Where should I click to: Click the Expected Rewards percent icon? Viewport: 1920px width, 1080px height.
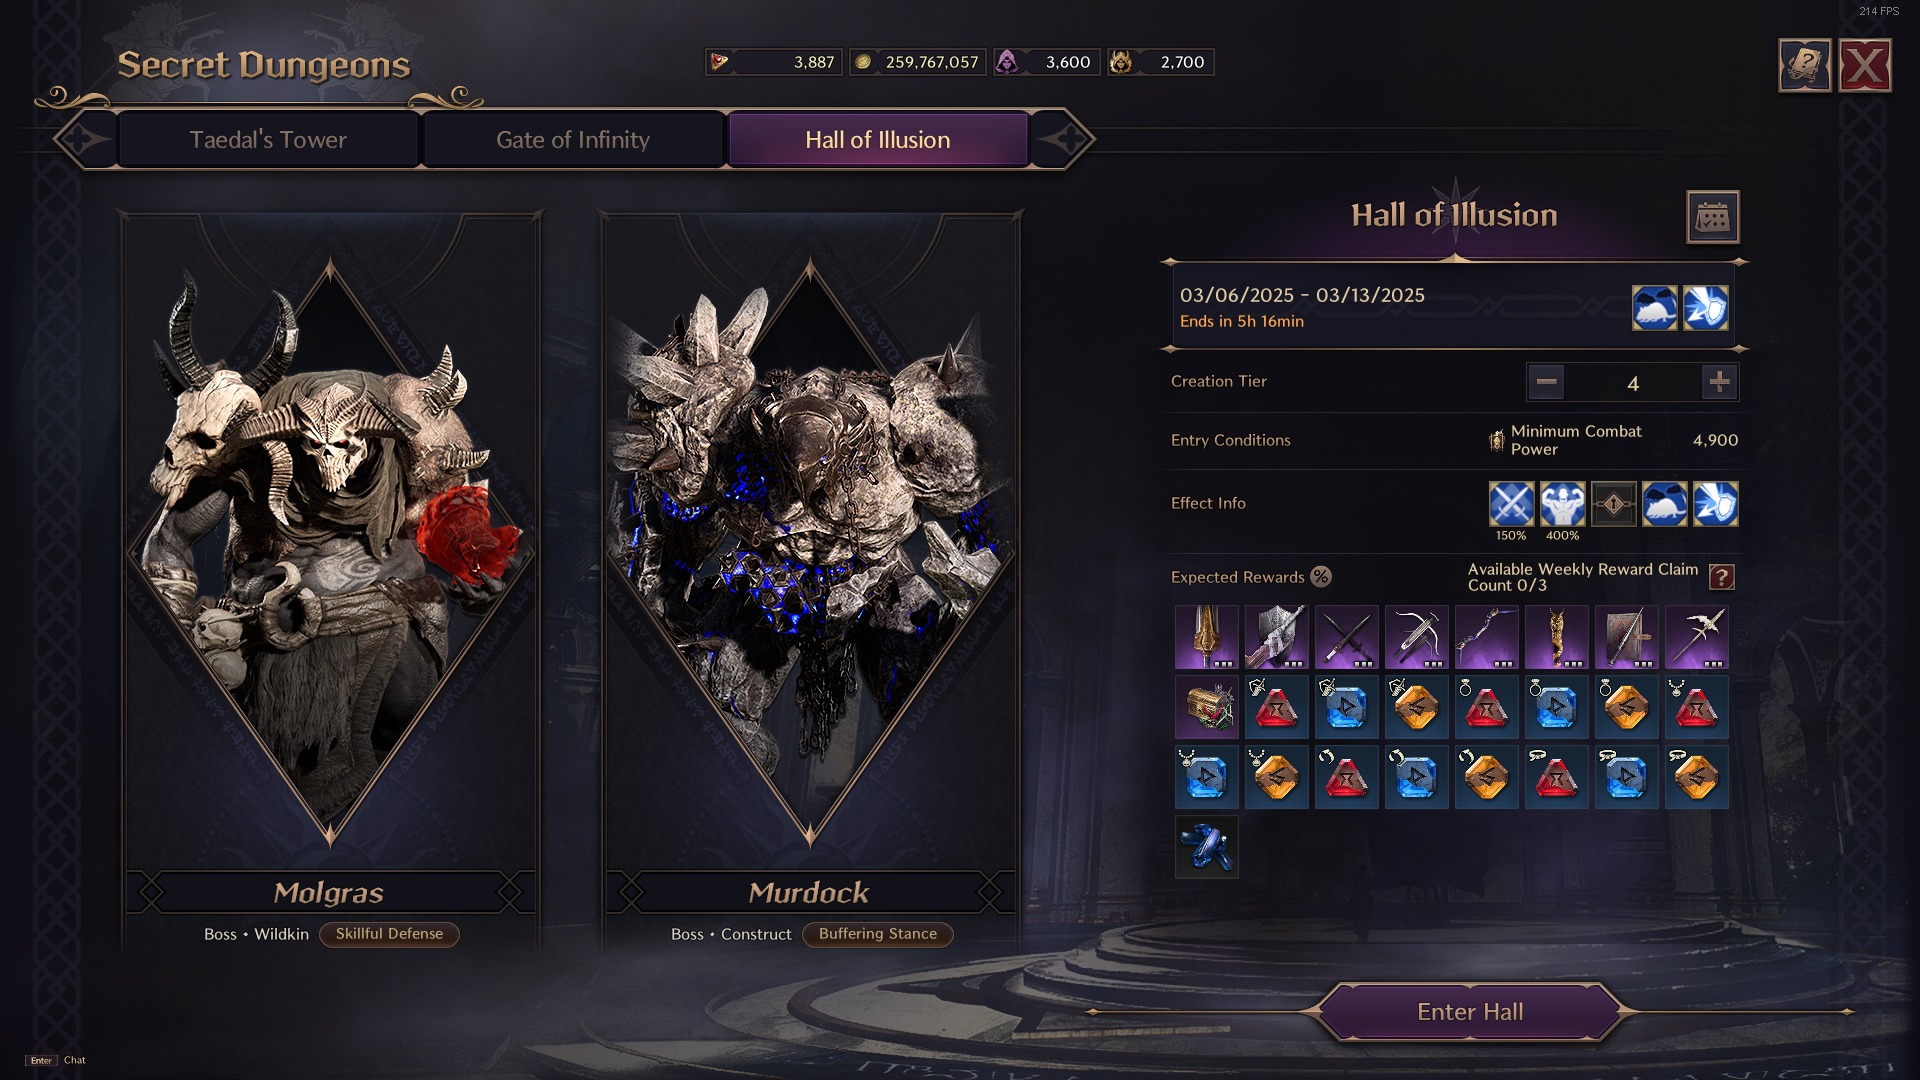[x=1320, y=577]
